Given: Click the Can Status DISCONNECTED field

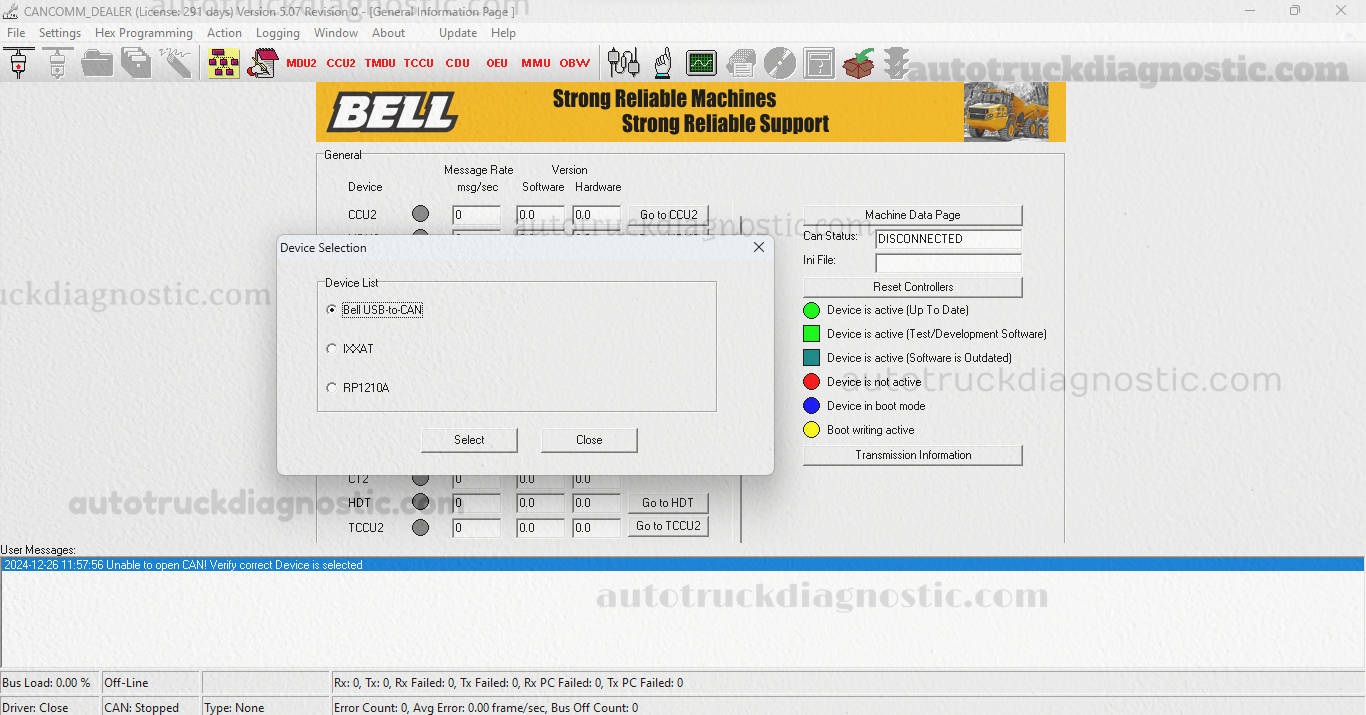Looking at the screenshot, I should tap(948, 239).
